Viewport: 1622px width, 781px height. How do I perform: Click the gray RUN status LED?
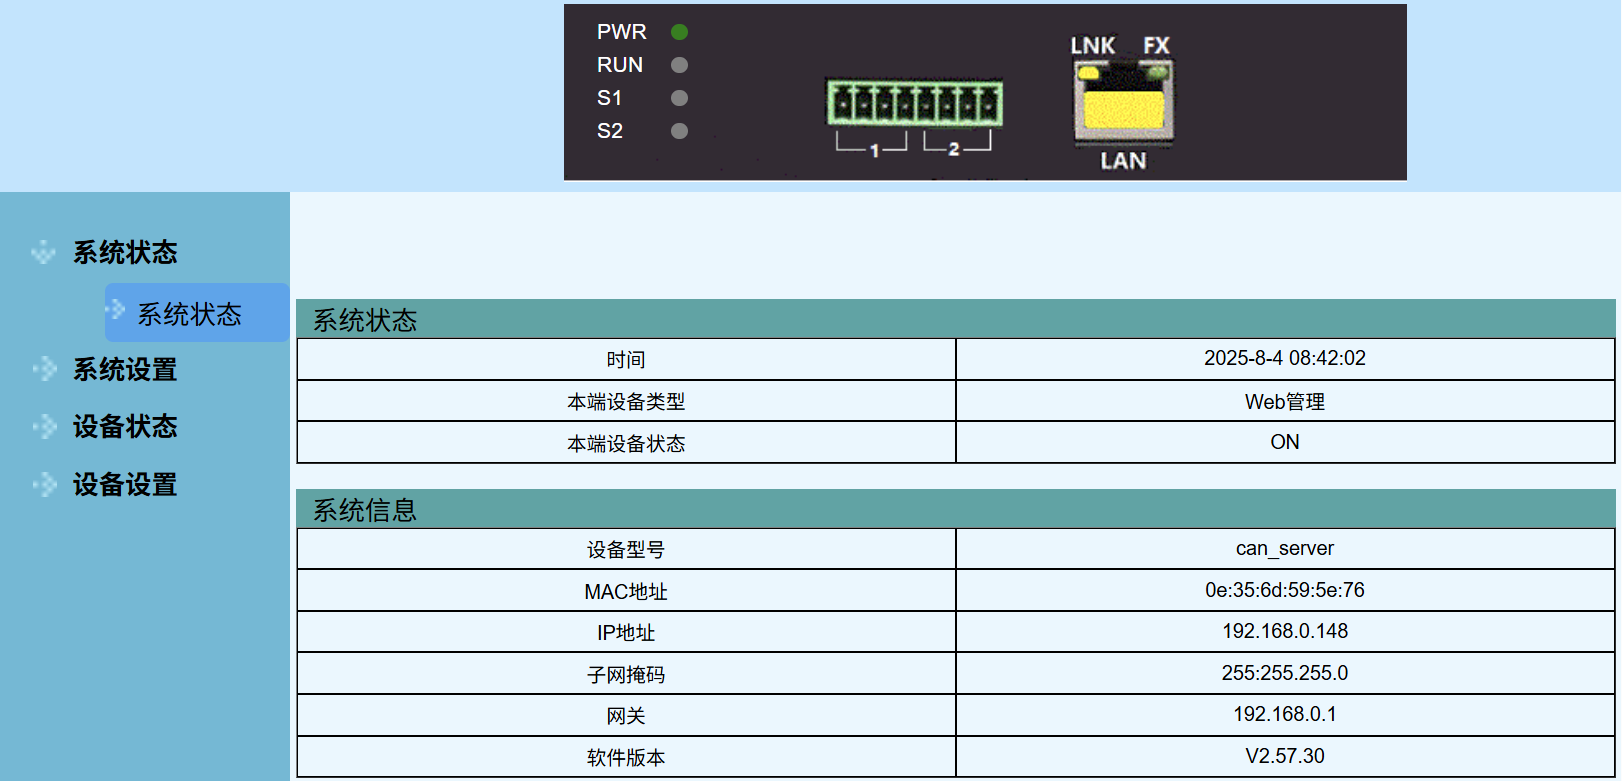pyautogui.click(x=679, y=65)
